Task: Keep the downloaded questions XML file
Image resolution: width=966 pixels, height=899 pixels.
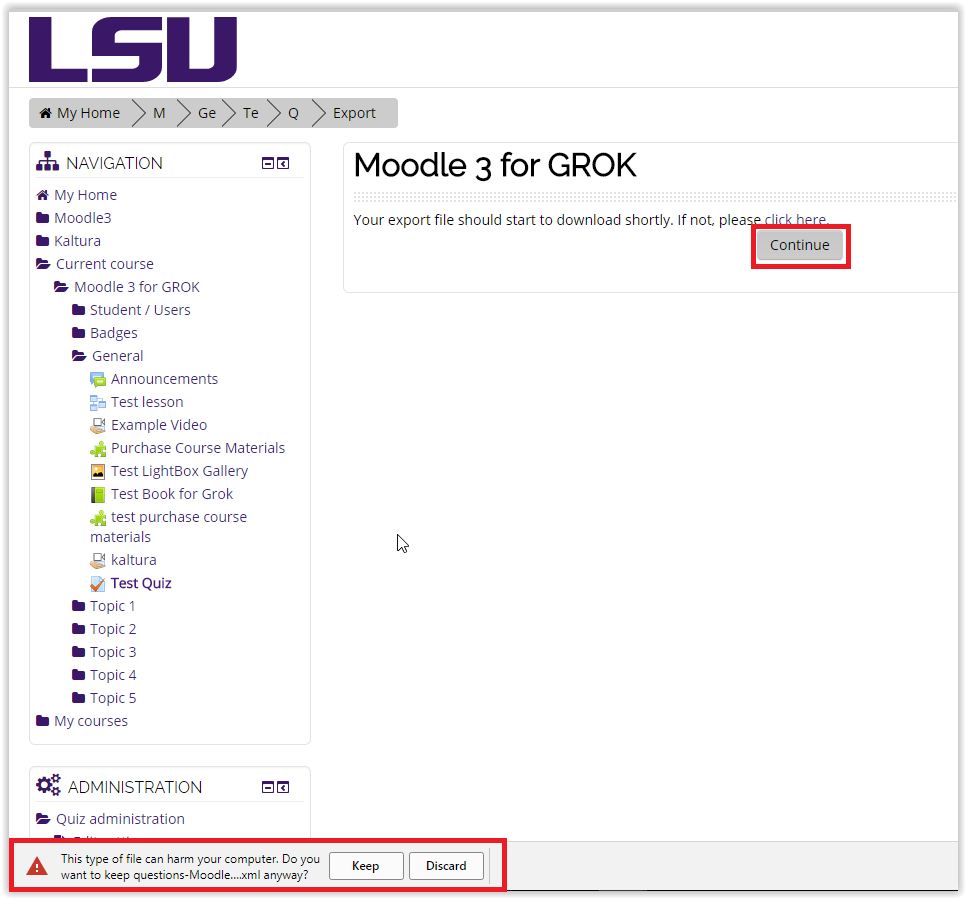Action: (x=366, y=866)
